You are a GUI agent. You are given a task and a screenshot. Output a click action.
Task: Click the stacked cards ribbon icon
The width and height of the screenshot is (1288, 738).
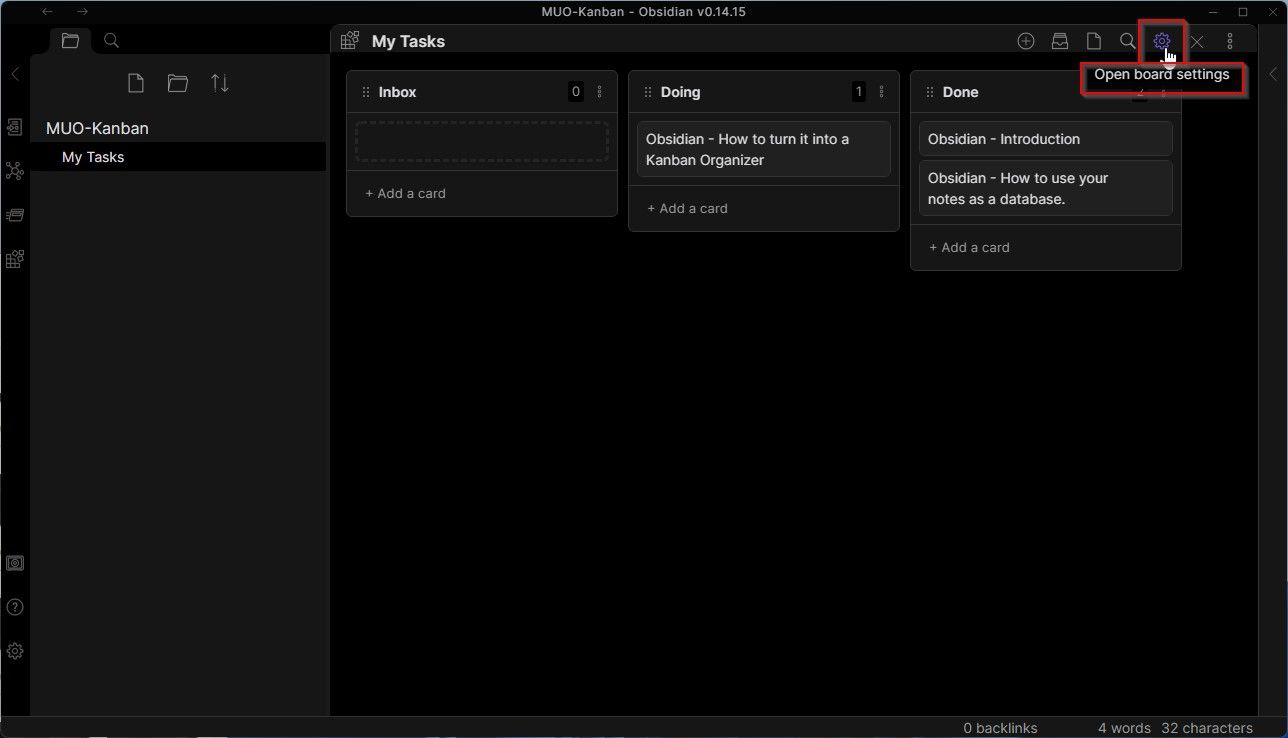[15, 215]
